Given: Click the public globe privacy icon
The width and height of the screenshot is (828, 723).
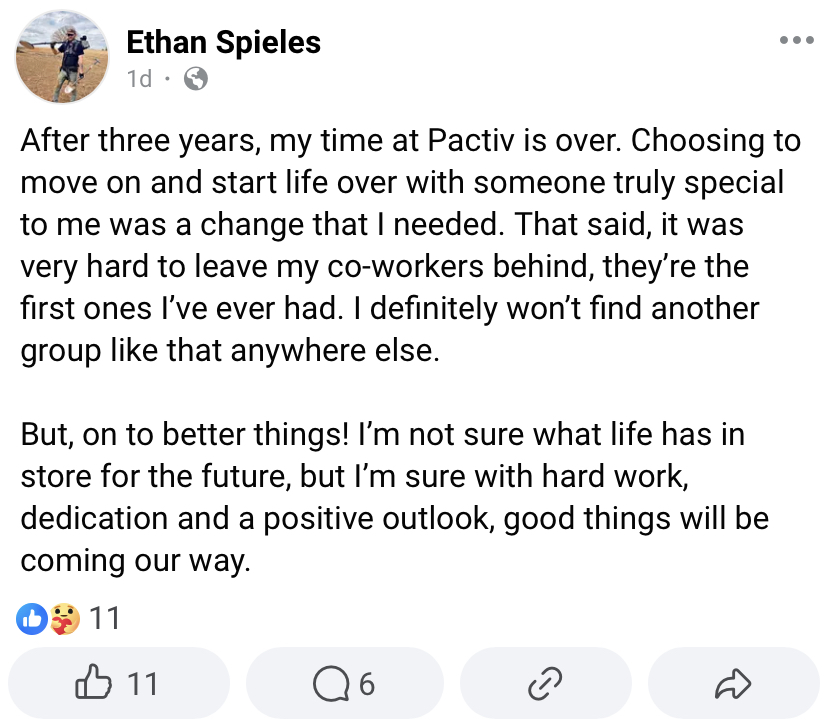Looking at the screenshot, I should coord(195,79).
